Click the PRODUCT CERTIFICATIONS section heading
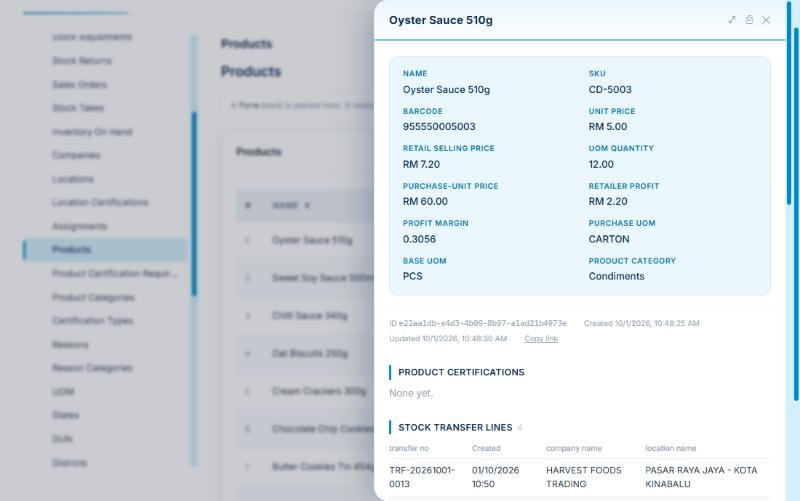This screenshot has width=800, height=501. pyautogui.click(x=461, y=372)
